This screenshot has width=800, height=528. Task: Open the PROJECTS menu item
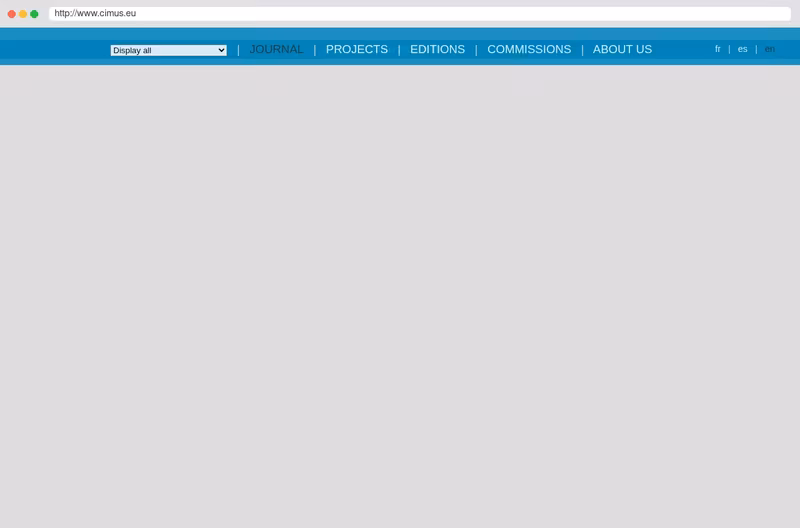357,49
